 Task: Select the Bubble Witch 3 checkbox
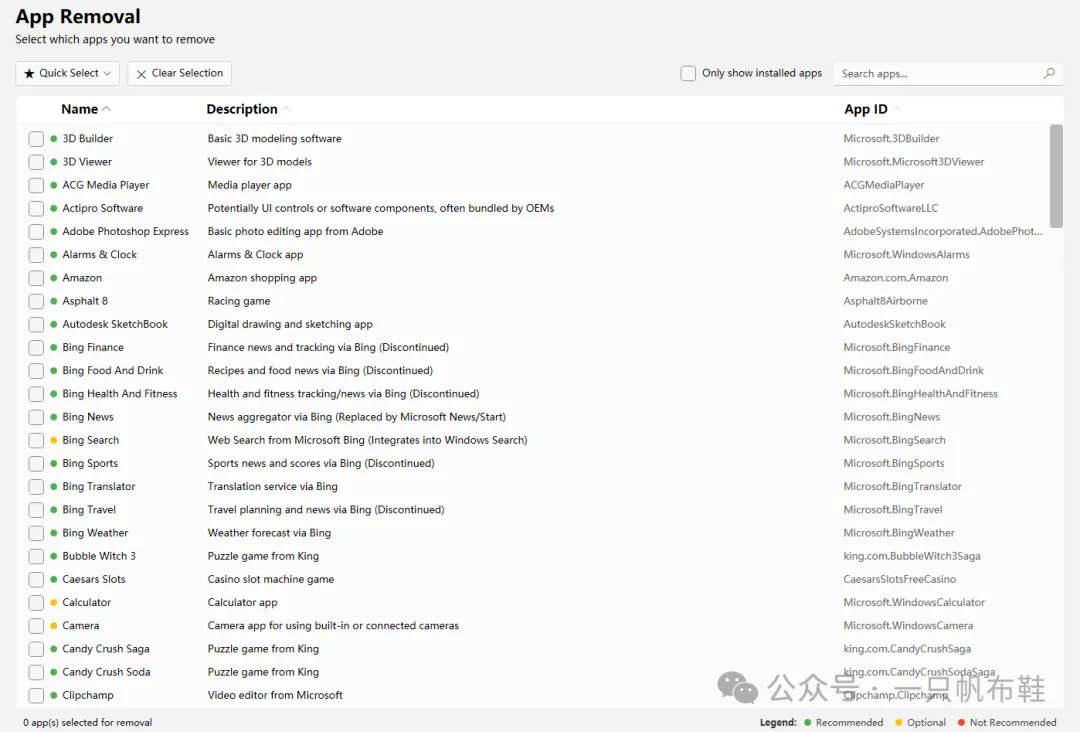click(x=37, y=556)
